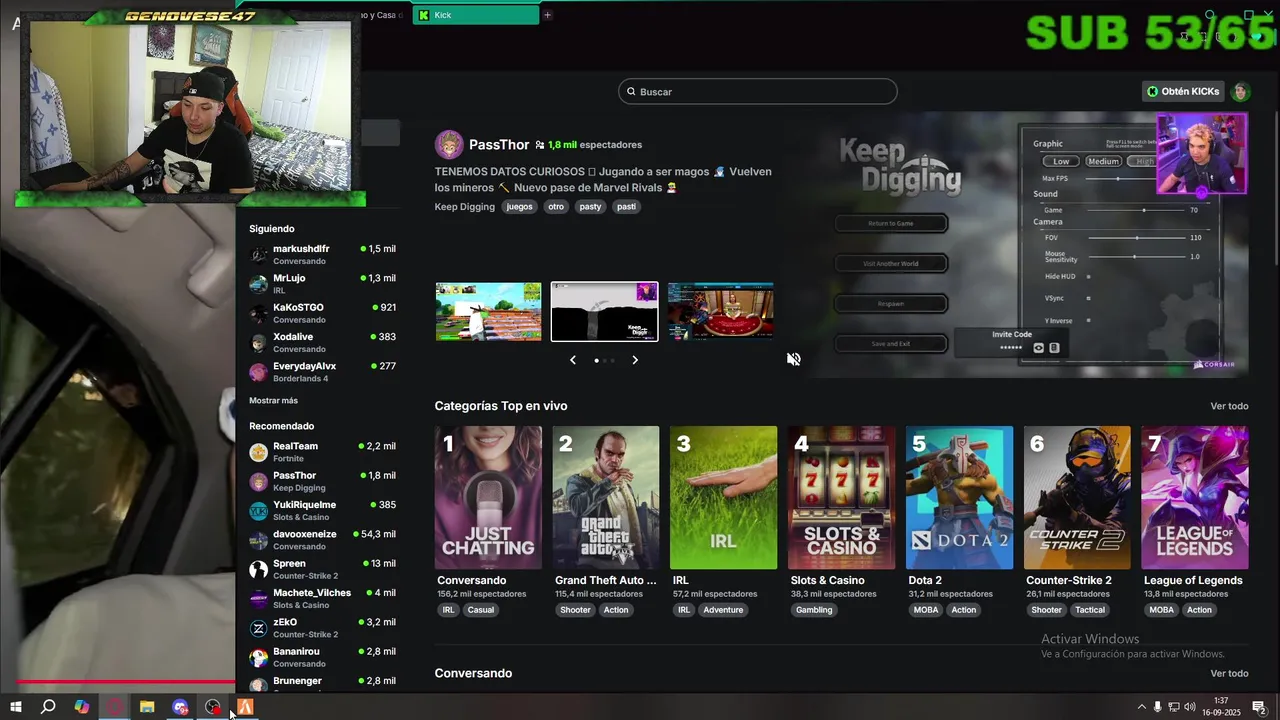Screen dimensions: 1280x720
Task: Click the microphone icon in system tray
Action: [1158, 707]
